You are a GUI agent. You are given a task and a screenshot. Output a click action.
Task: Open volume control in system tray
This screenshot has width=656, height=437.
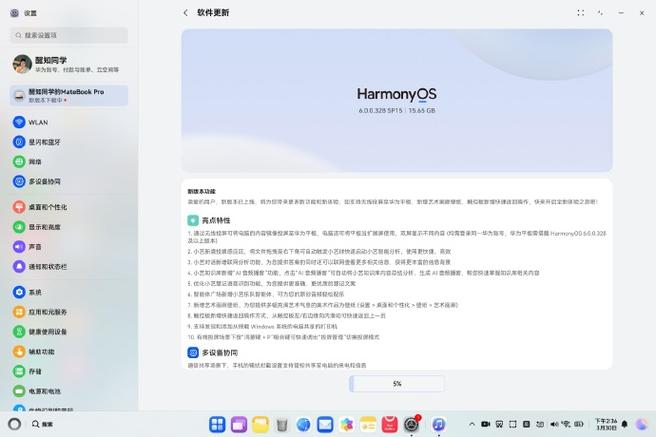coord(554,424)
